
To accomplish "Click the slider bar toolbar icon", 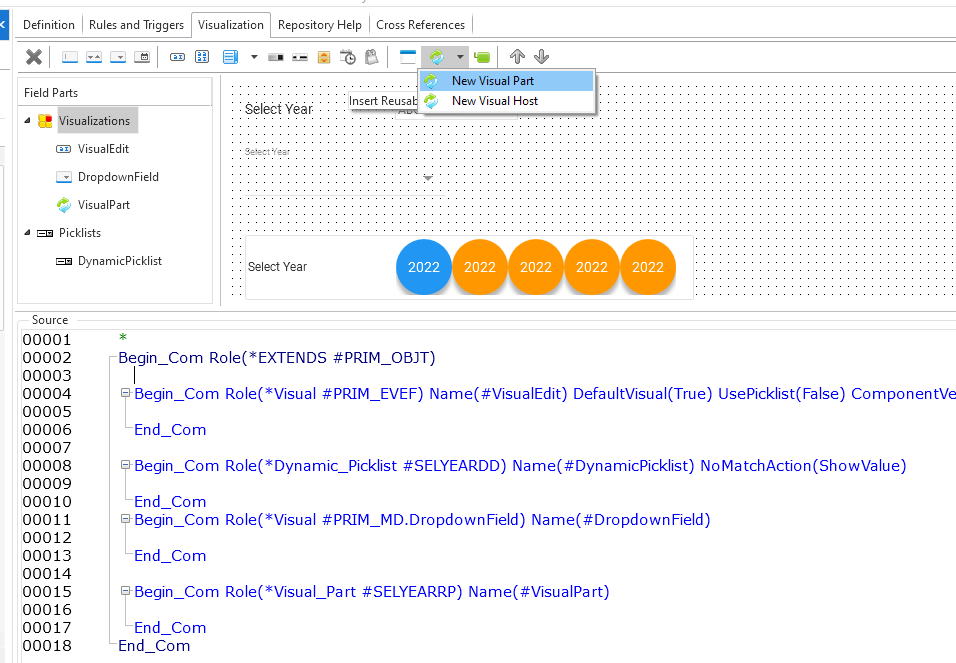I will [300, 57].
